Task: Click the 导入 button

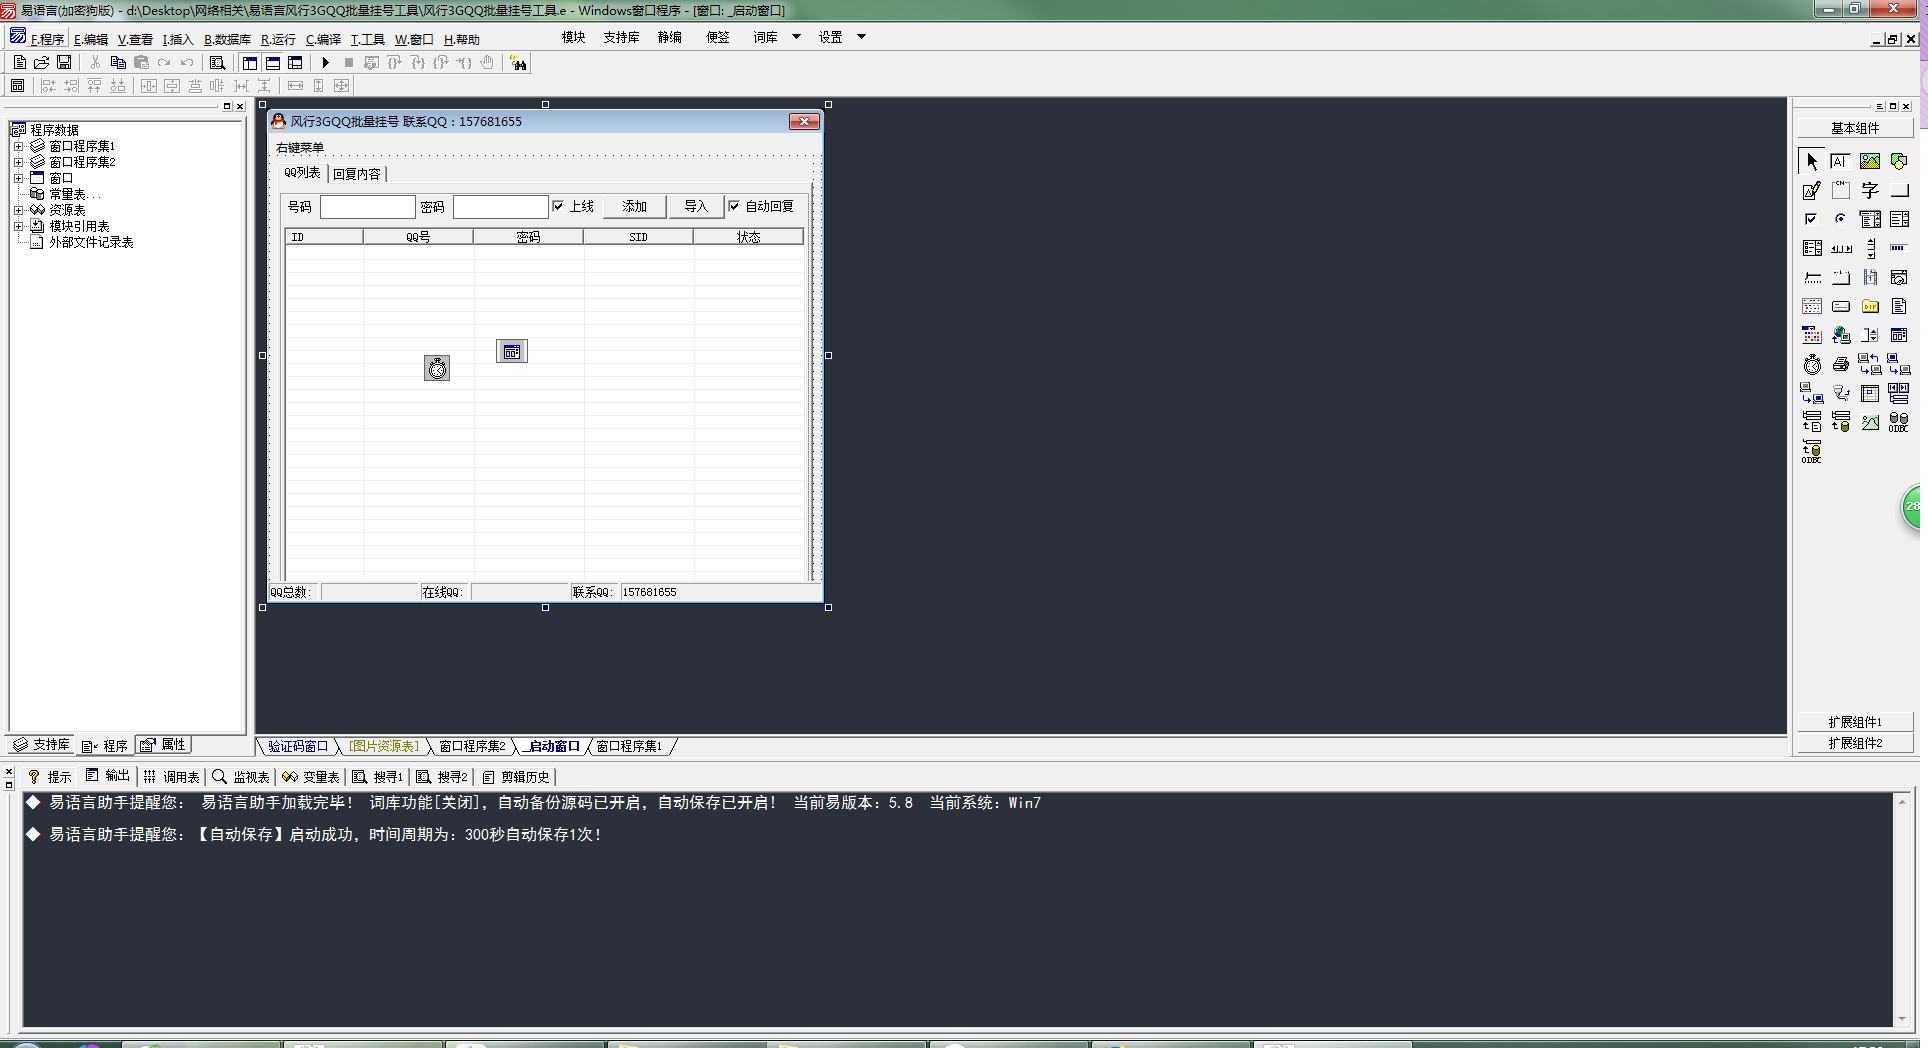Action: [x=695, y=206]
